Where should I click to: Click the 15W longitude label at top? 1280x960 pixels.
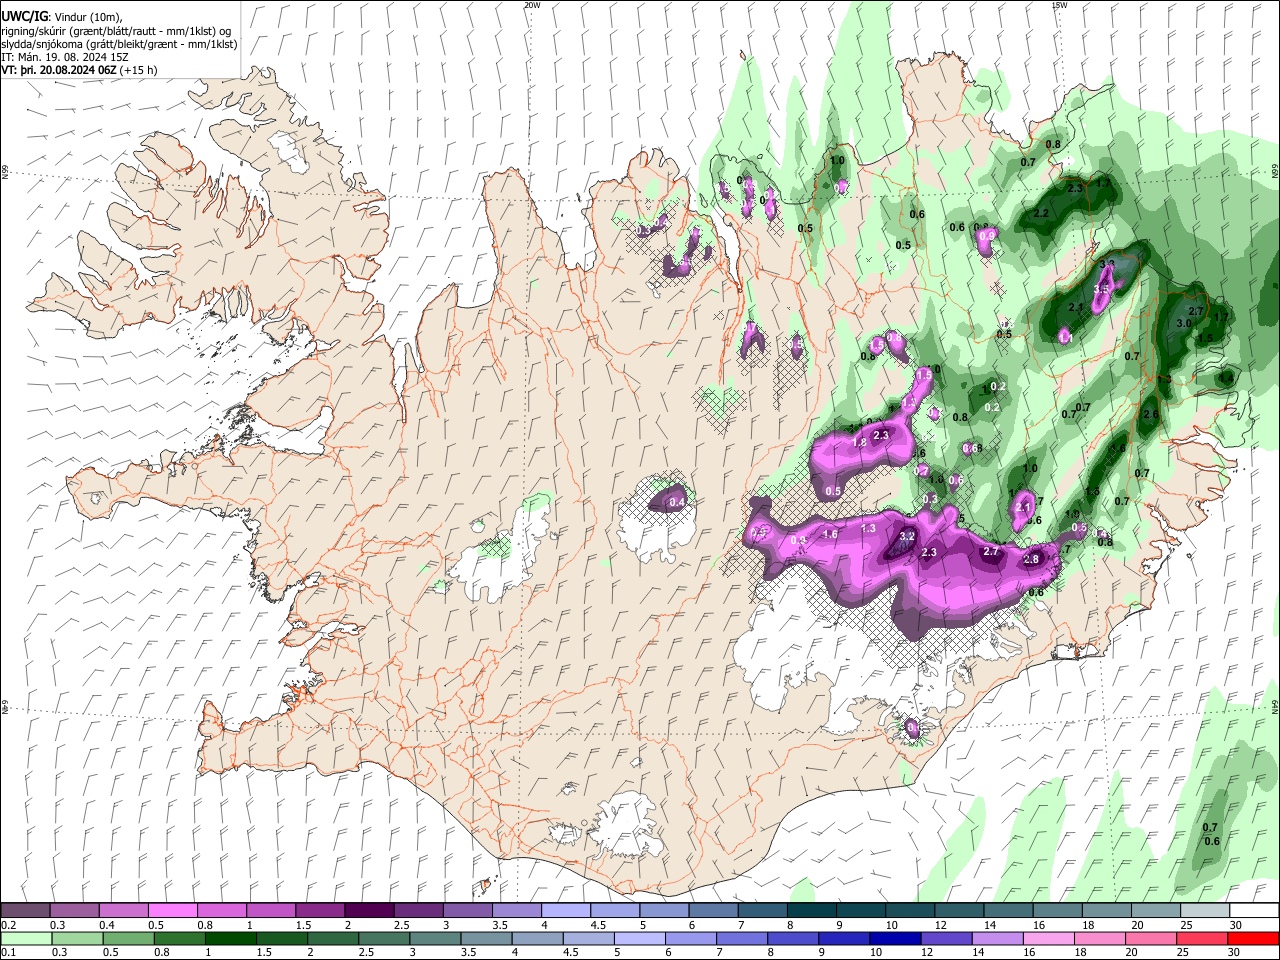[1059, 5]
